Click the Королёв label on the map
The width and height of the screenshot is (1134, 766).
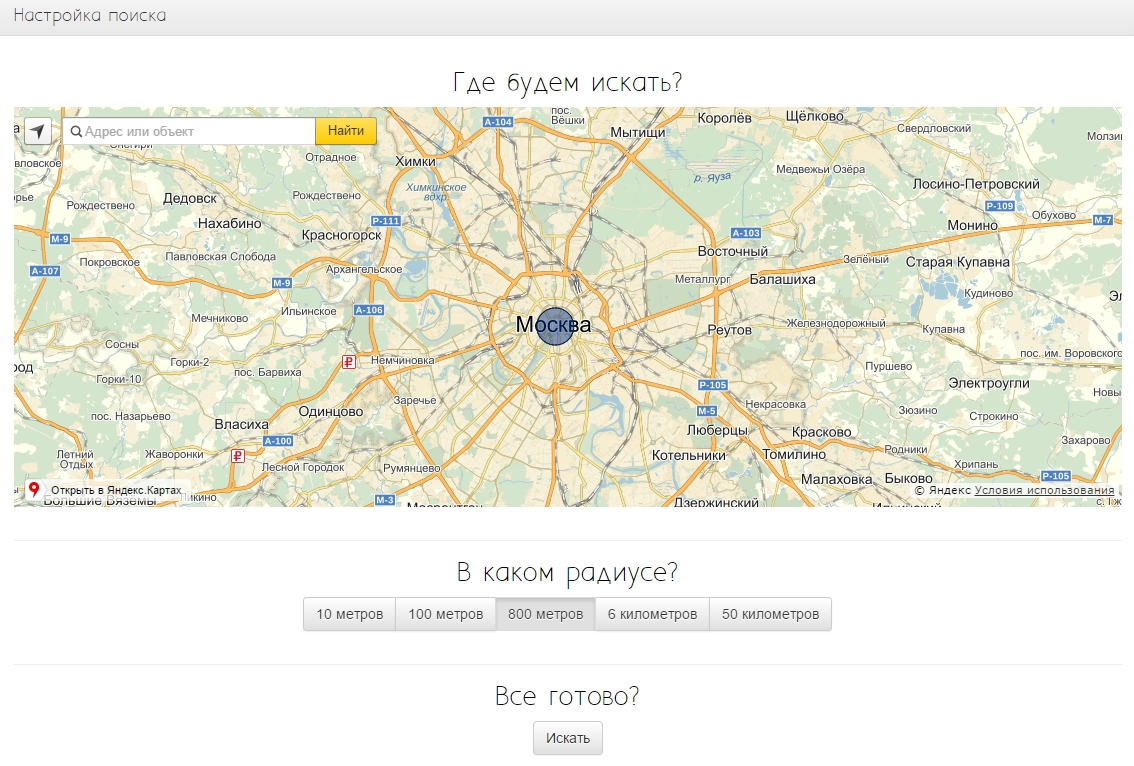pyautogui.click(x=725, y=118)
